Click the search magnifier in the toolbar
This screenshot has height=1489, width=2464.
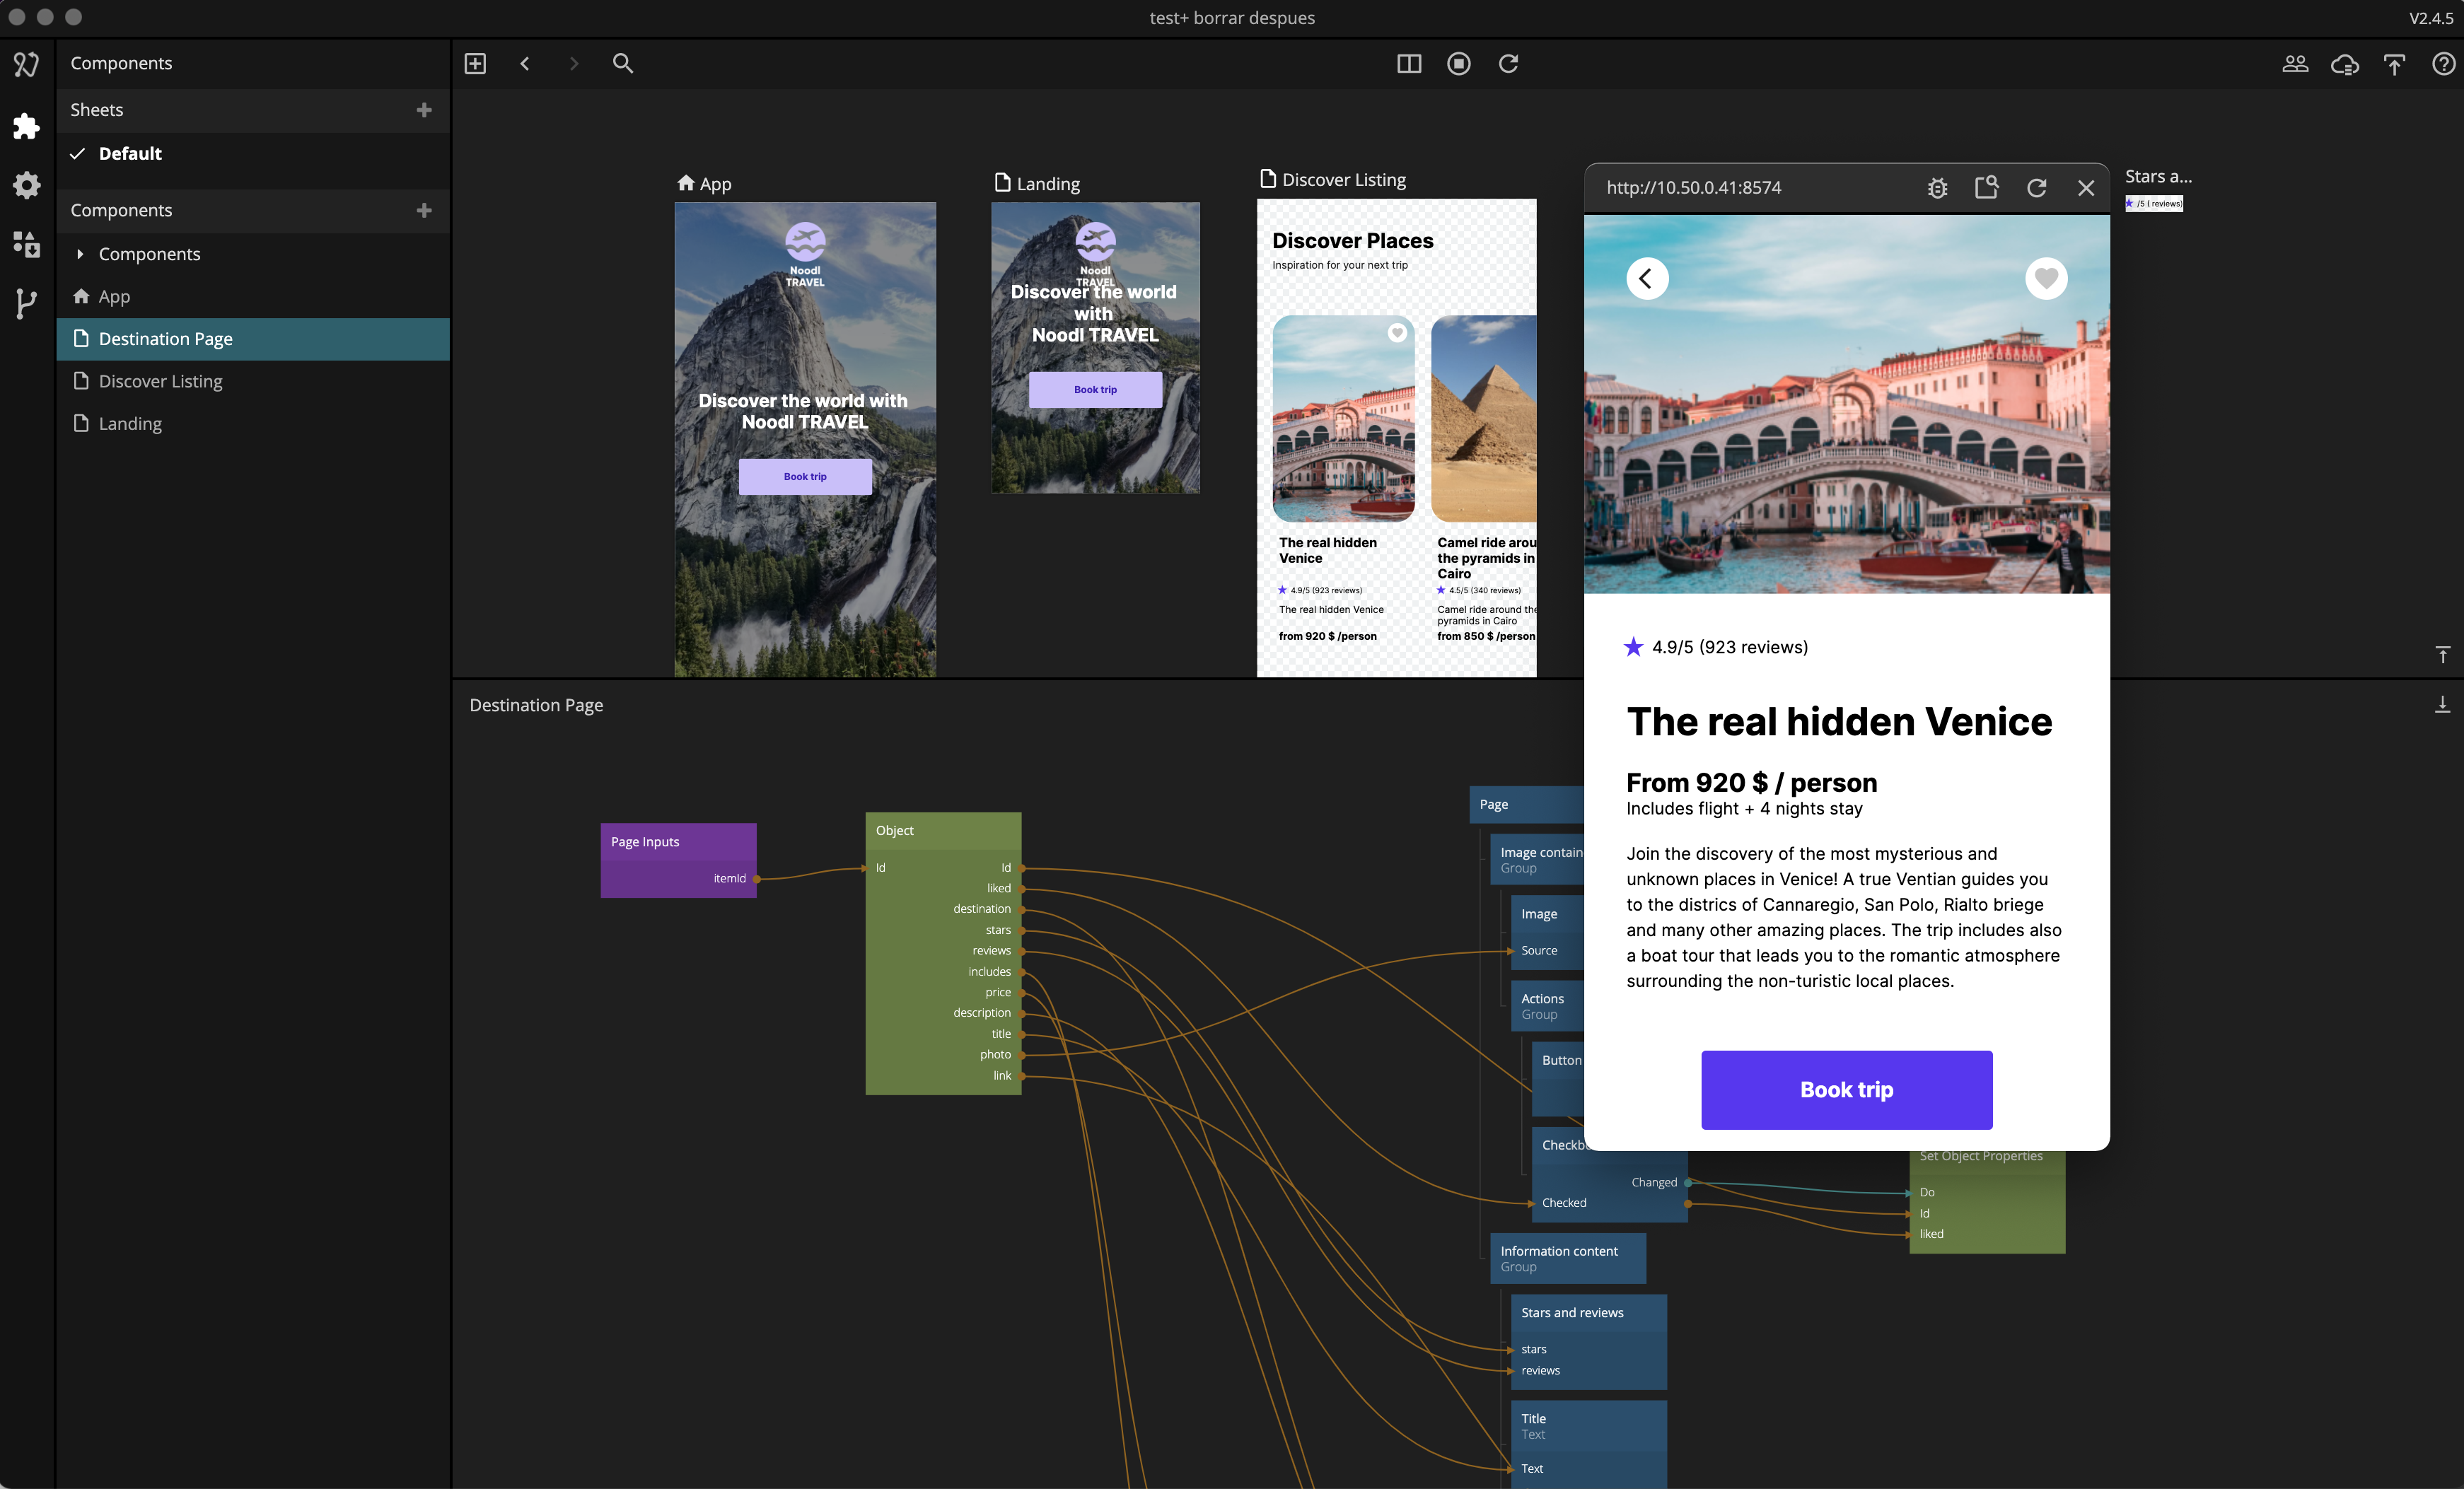pos(622,64)
